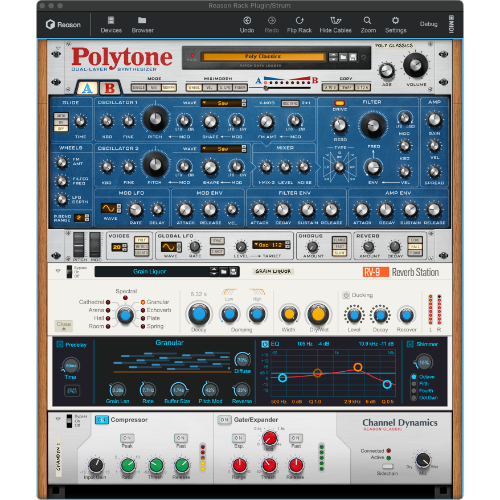The image size is (500, 500).
Task: Click the RV-9 Close button
Action: pos(64,326)
